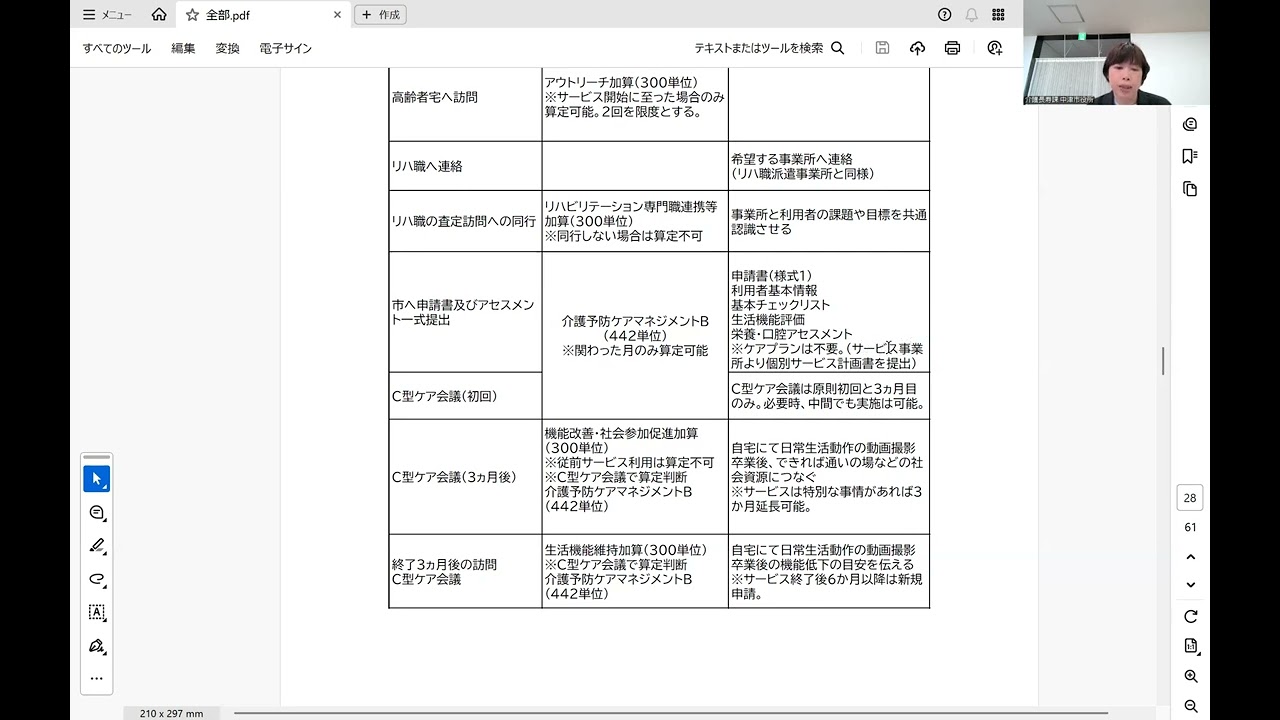Click the C型ケア会議(初回) cell
The image size is (1280, 720).
coord(466,396)
